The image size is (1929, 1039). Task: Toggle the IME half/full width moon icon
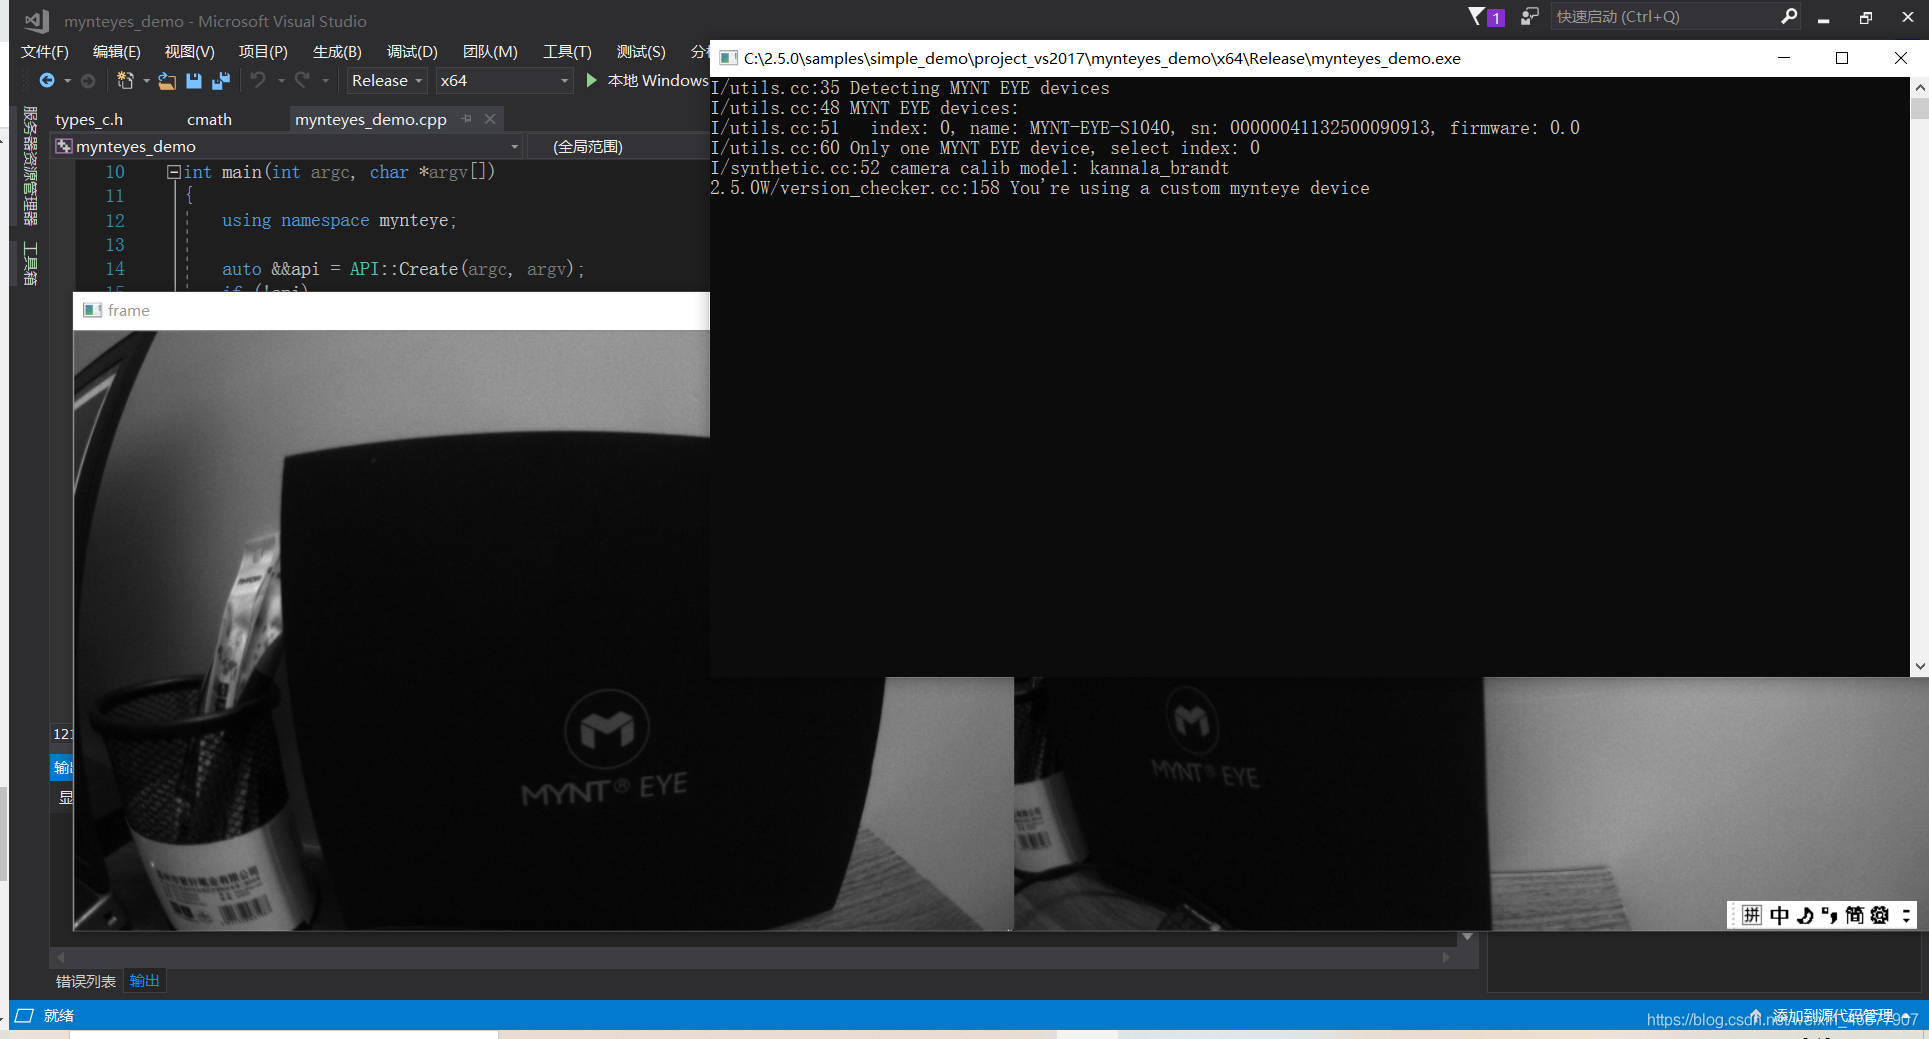[x=1805, y=915]
